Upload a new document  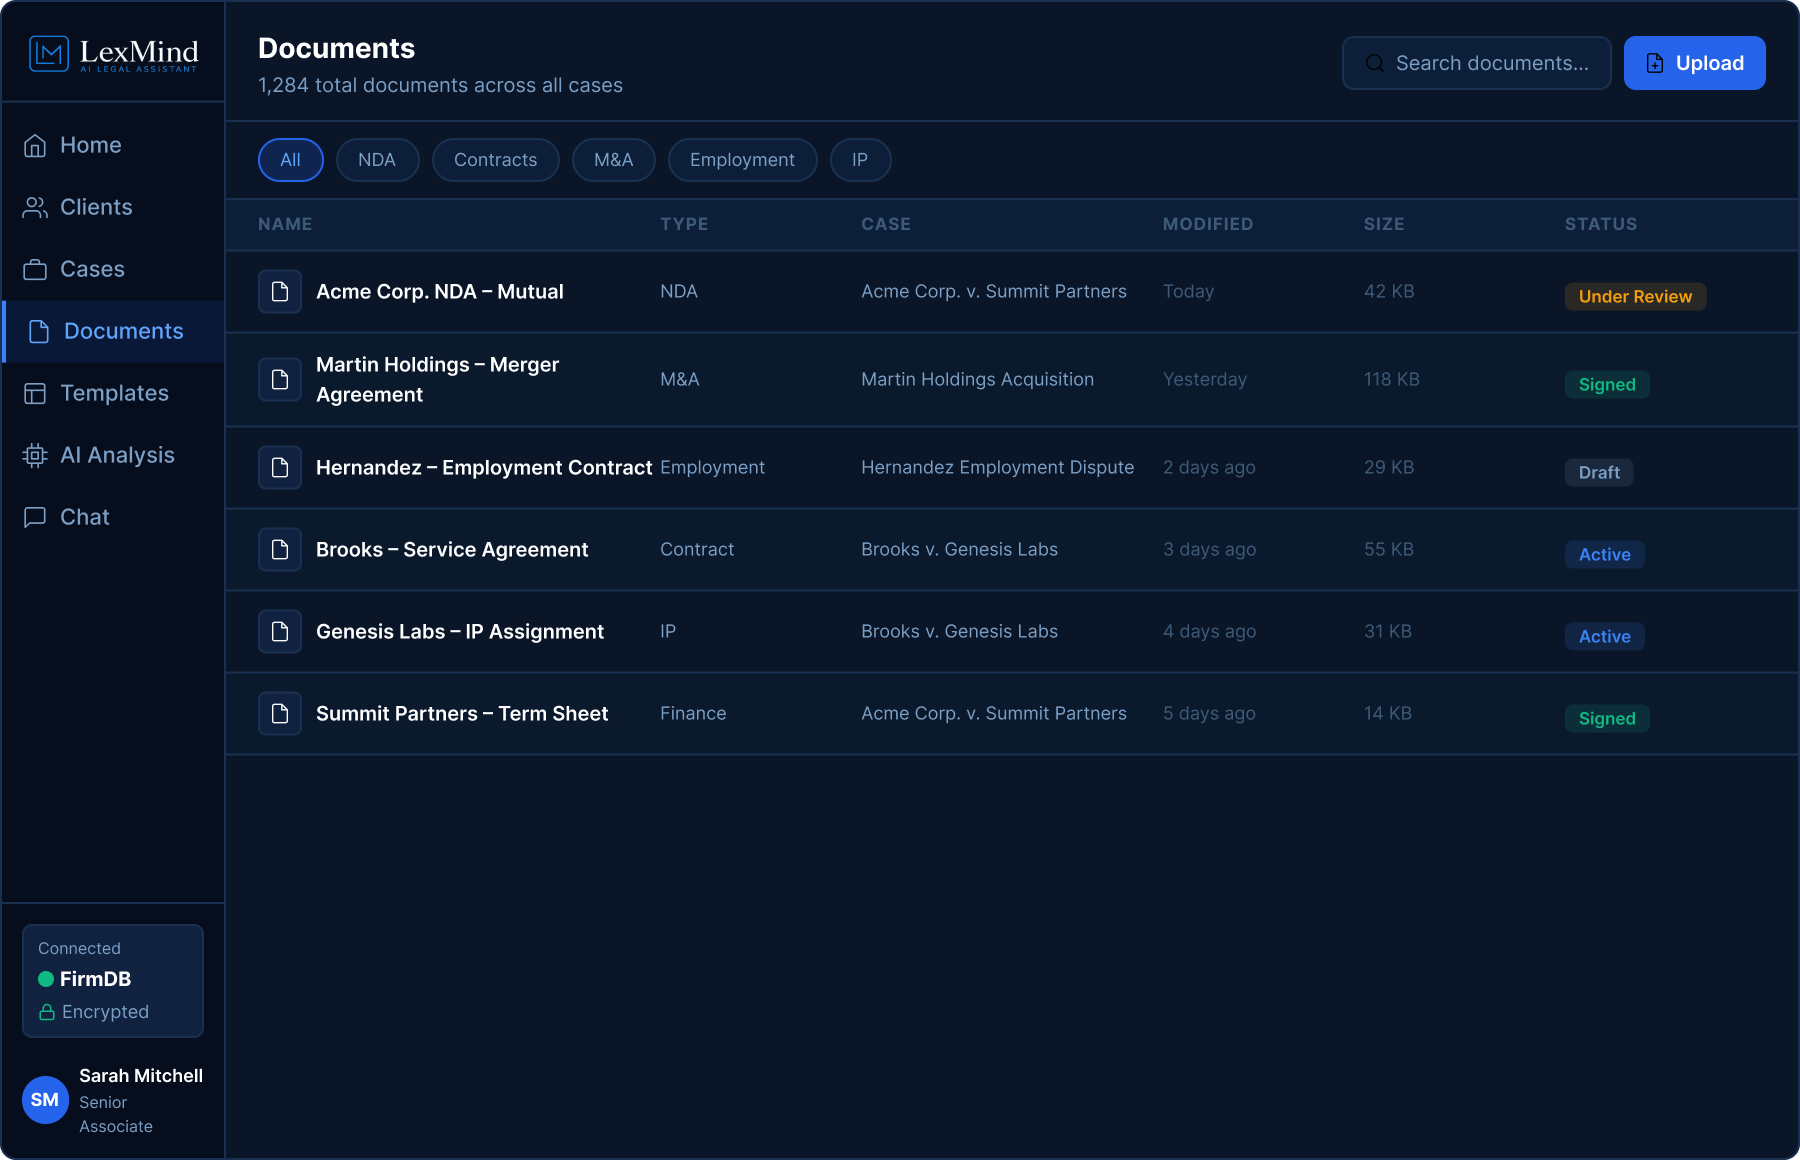pyautogui.click(x=1694, y=63)
